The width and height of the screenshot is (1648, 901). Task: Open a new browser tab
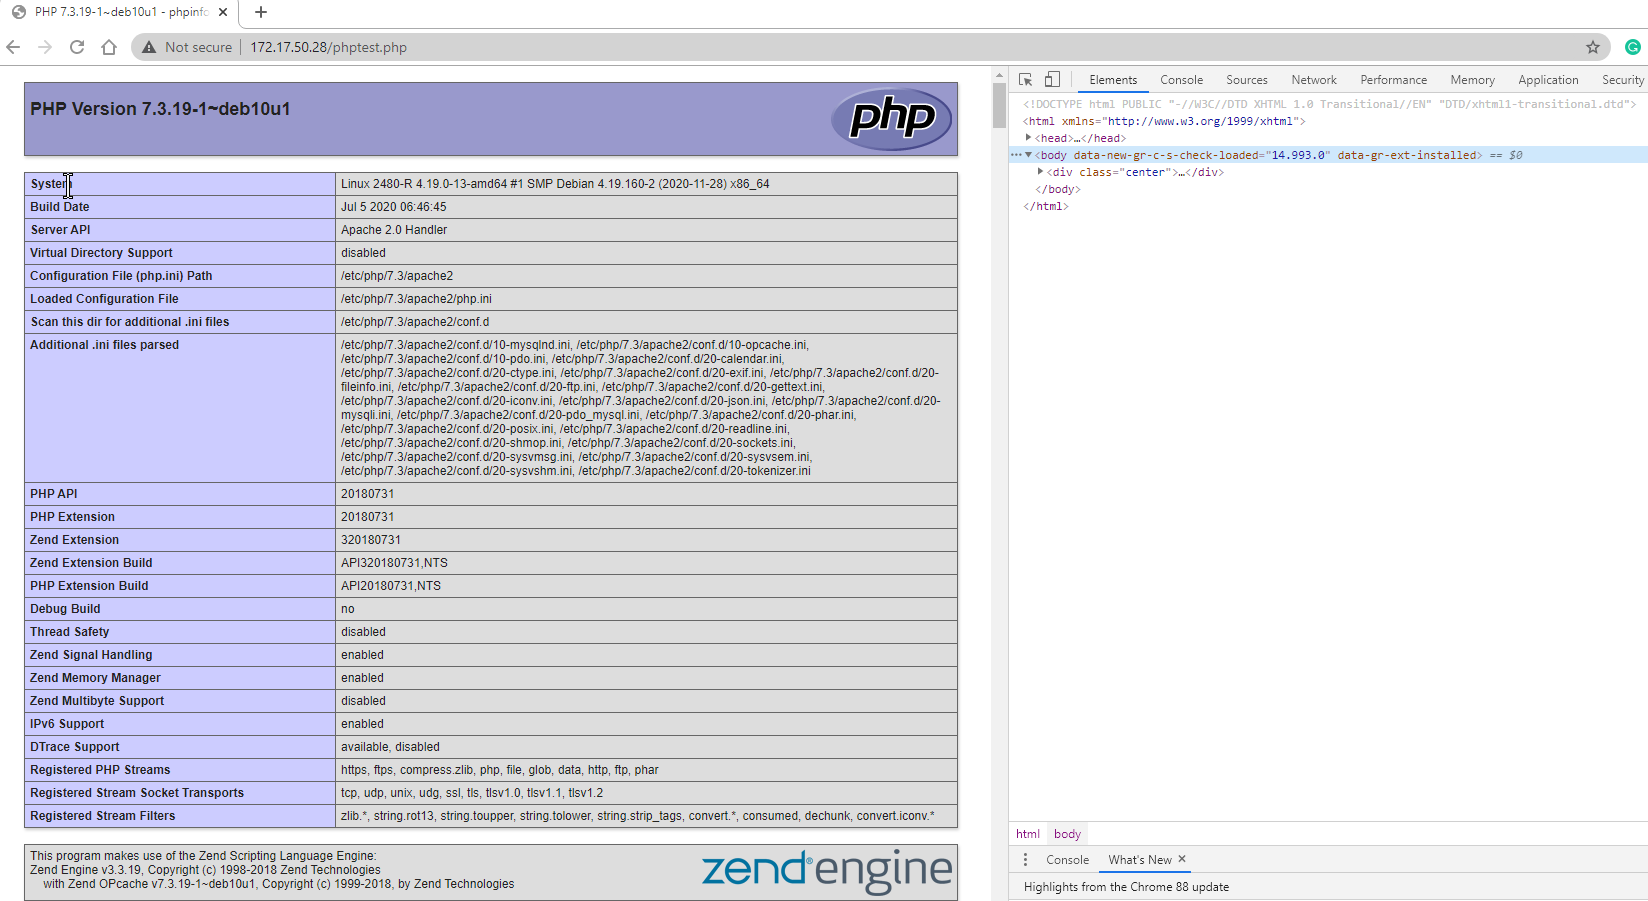point(261,12)
